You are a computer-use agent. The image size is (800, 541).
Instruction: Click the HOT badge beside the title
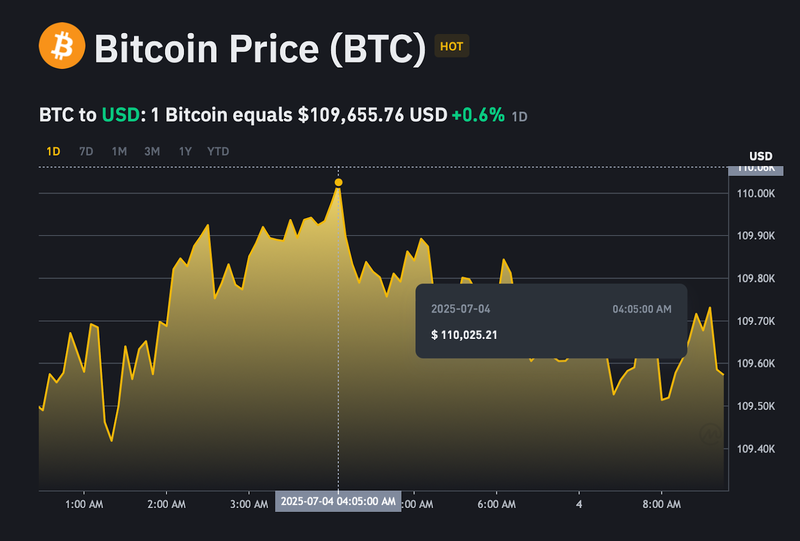(452, 46)
